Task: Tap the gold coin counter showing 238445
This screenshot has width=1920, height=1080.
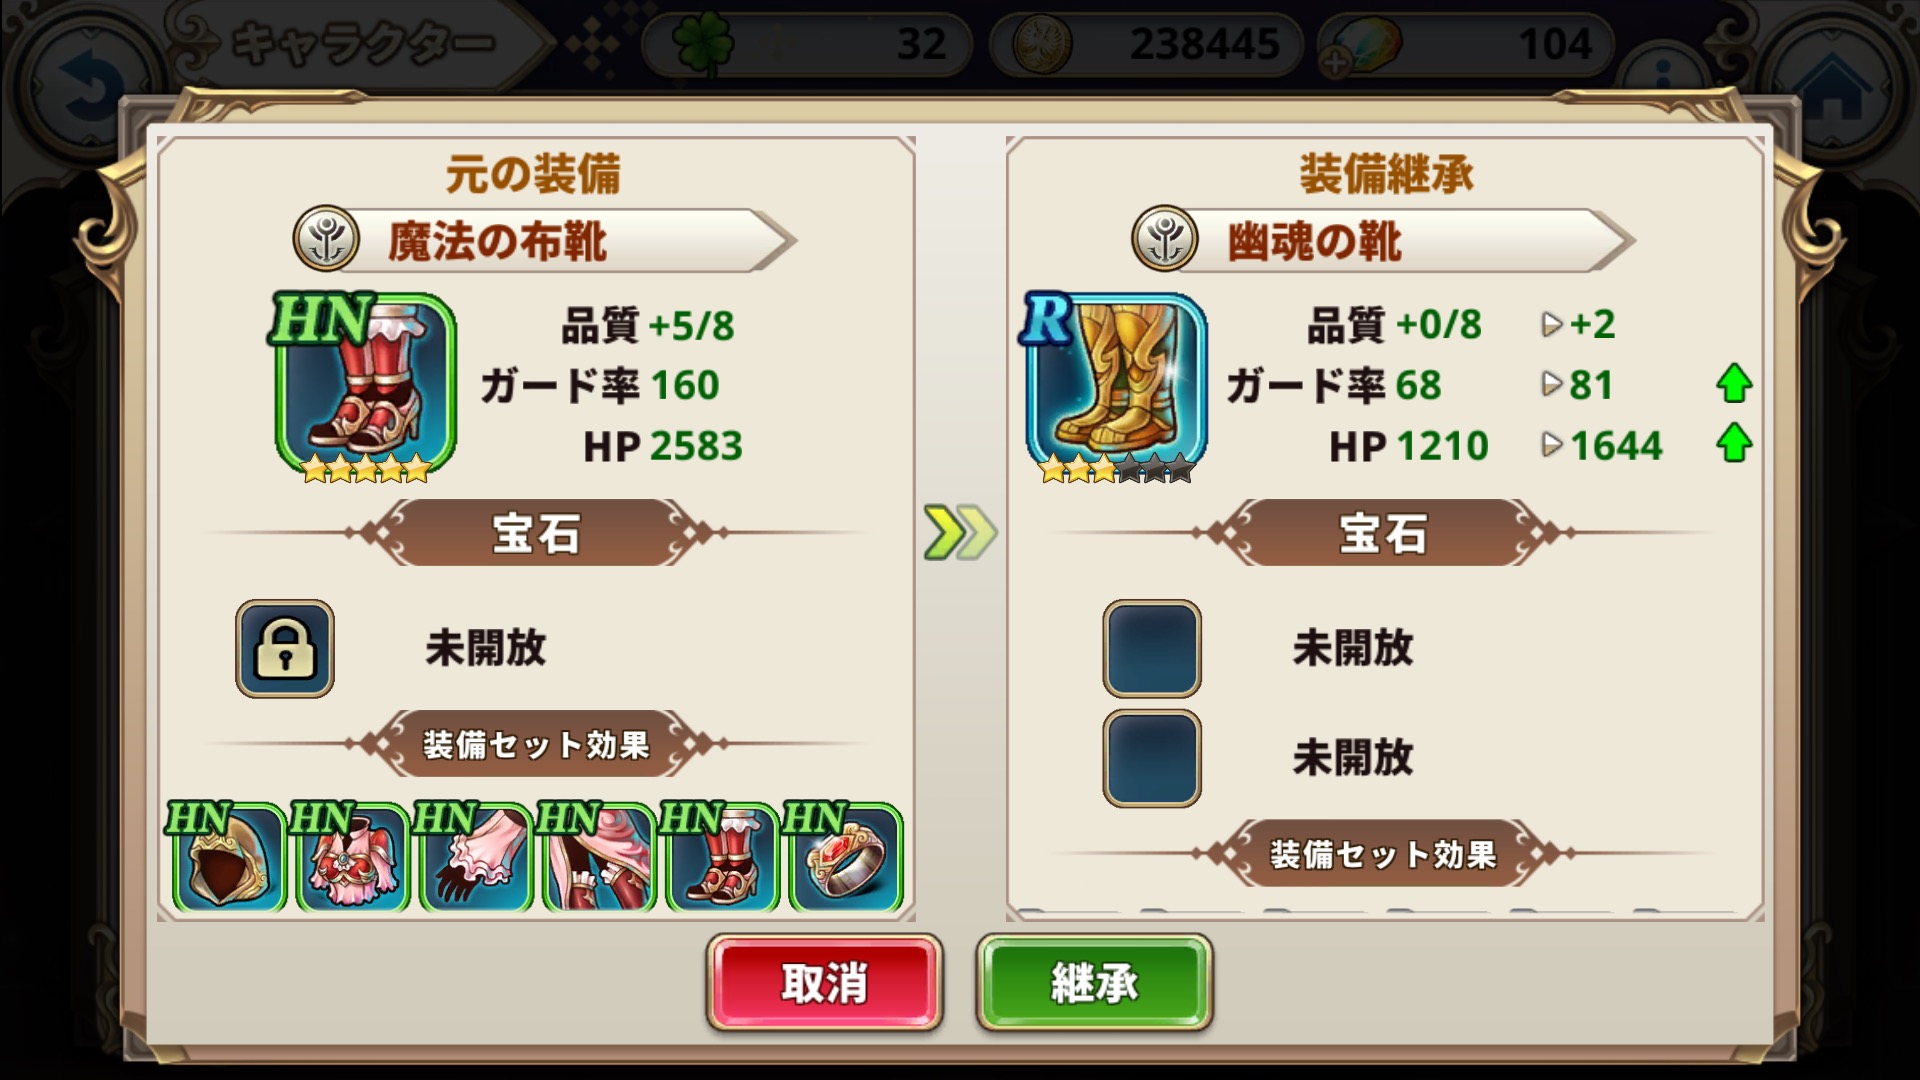Action: click(x=1146, y=44)
